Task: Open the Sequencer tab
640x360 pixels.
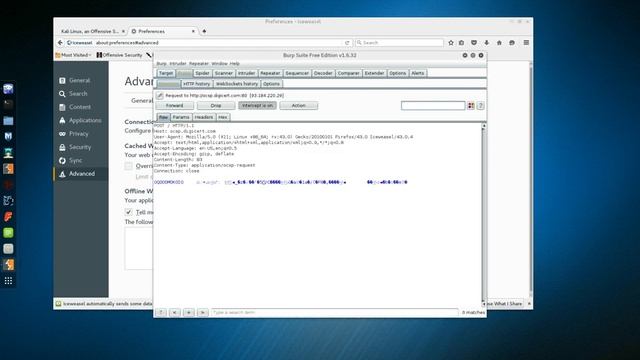Action: pyautogui.click(x=297, y=73)
